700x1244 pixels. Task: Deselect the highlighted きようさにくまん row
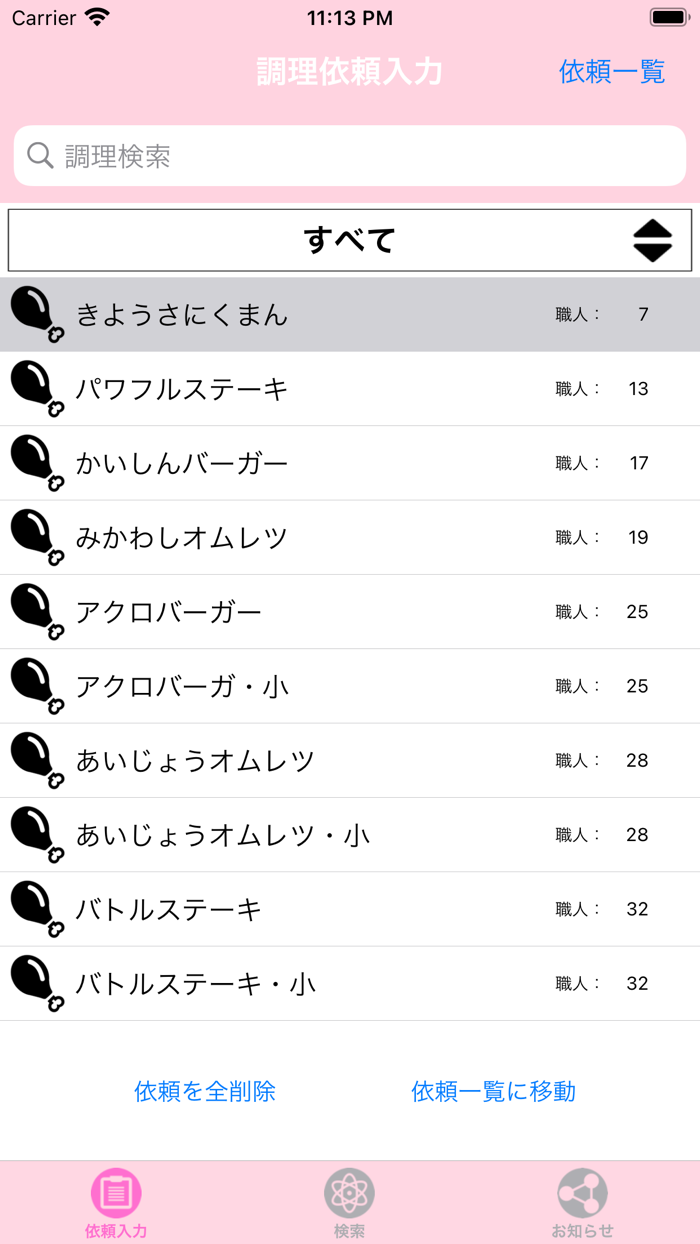[x=350, y=315]
